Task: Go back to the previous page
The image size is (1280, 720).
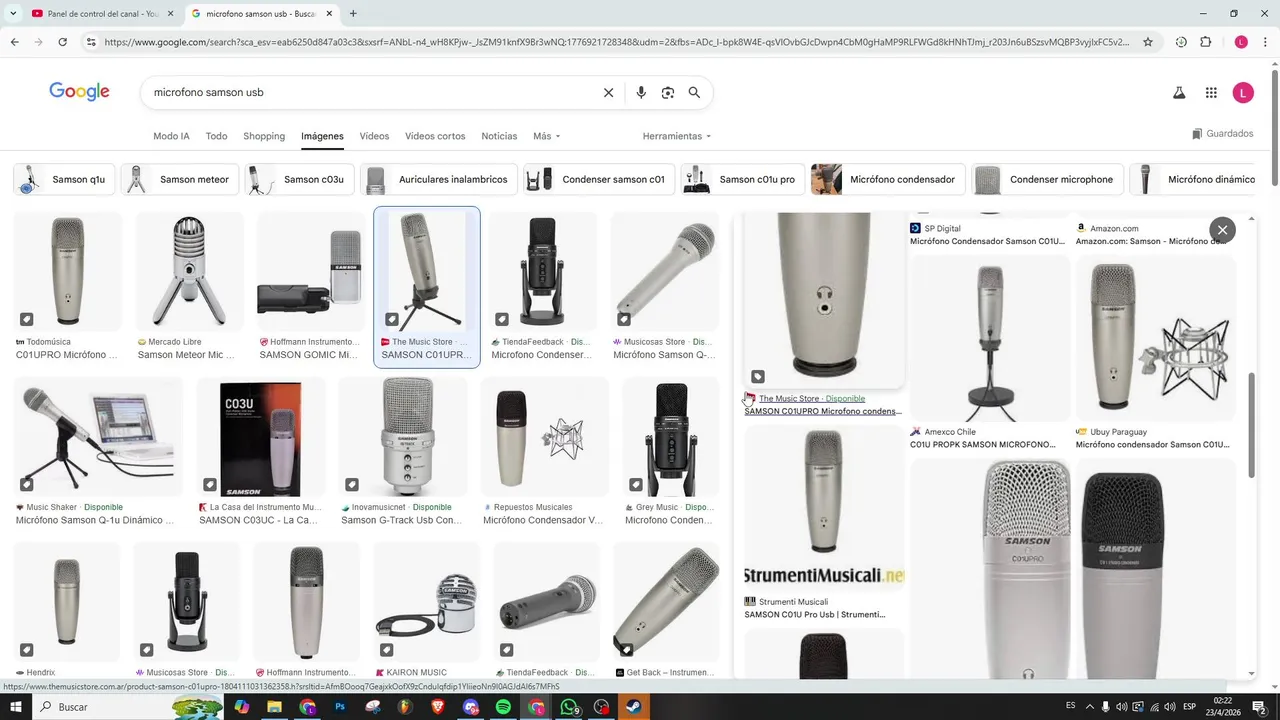Action: pyautogui.click(x=14, y=42)
